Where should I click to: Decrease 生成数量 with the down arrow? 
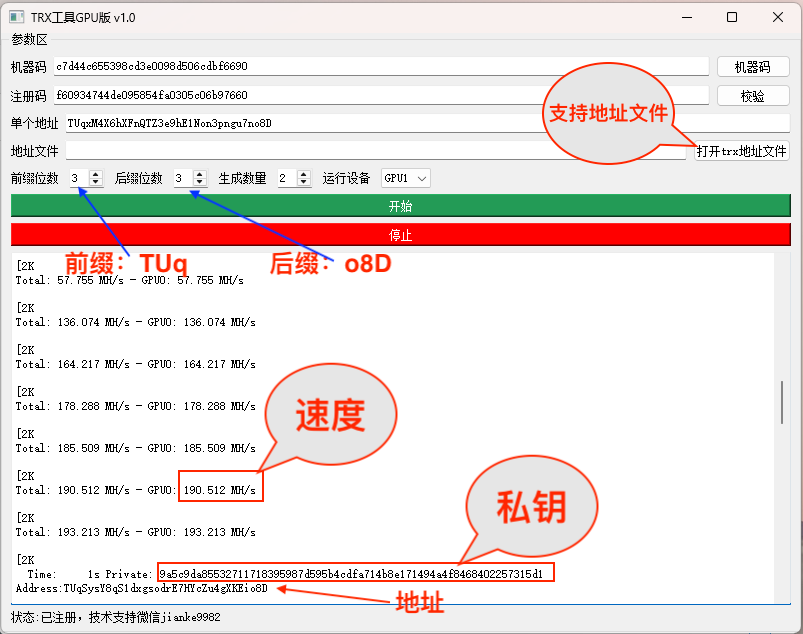click(x=304, y=182)
